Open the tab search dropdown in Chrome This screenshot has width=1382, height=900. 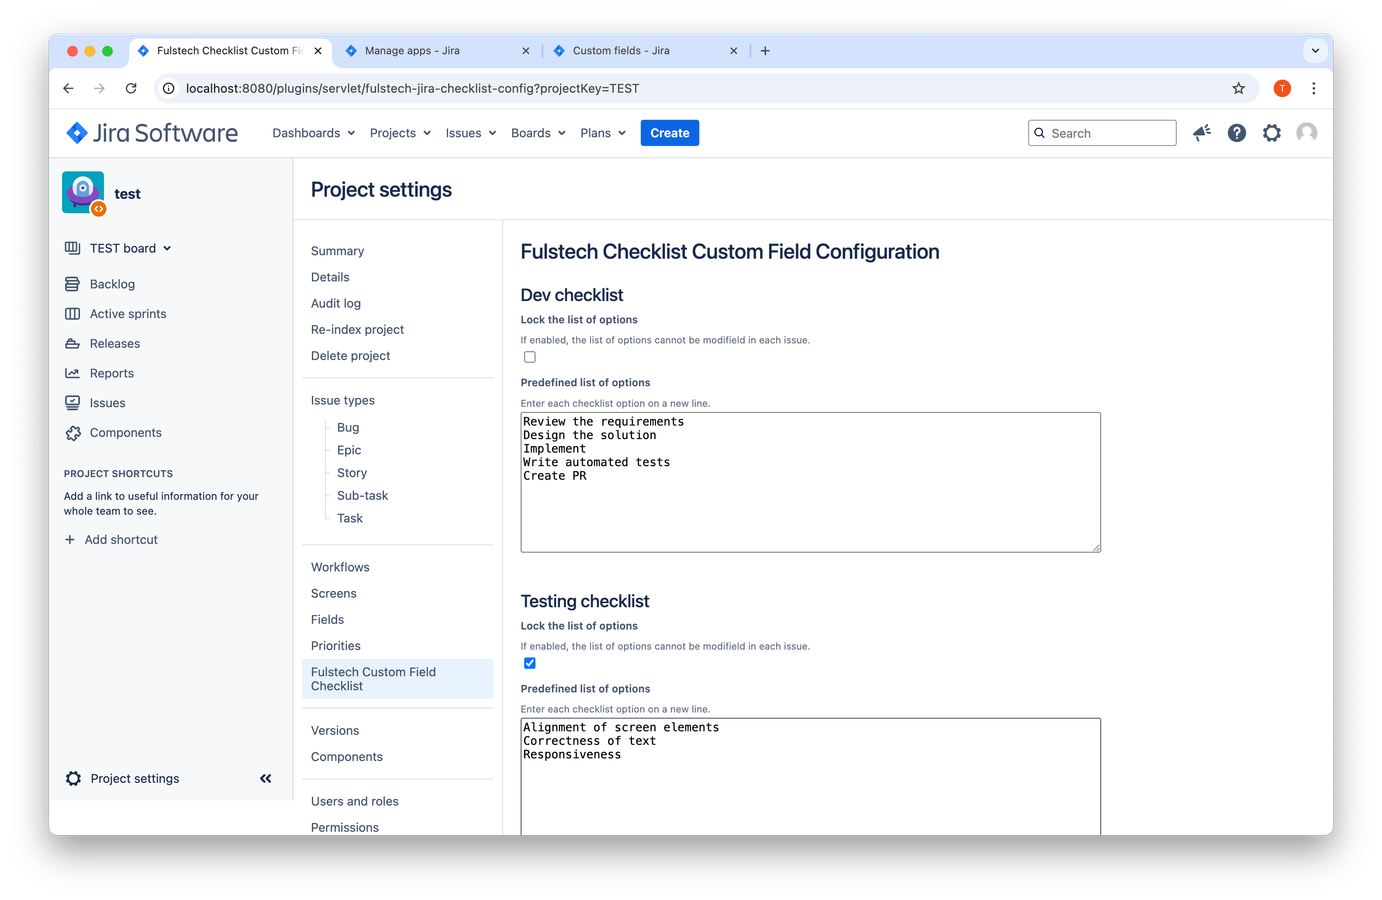[x=1315, y=50]
